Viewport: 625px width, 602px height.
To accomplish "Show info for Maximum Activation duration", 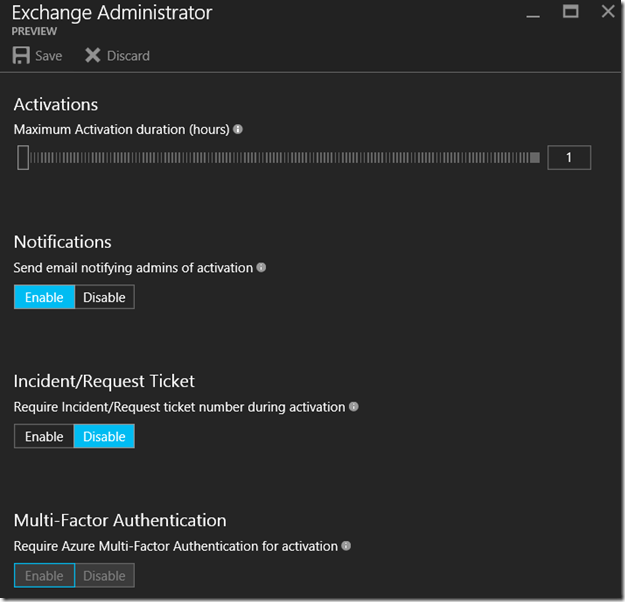I will pos(238,129).
